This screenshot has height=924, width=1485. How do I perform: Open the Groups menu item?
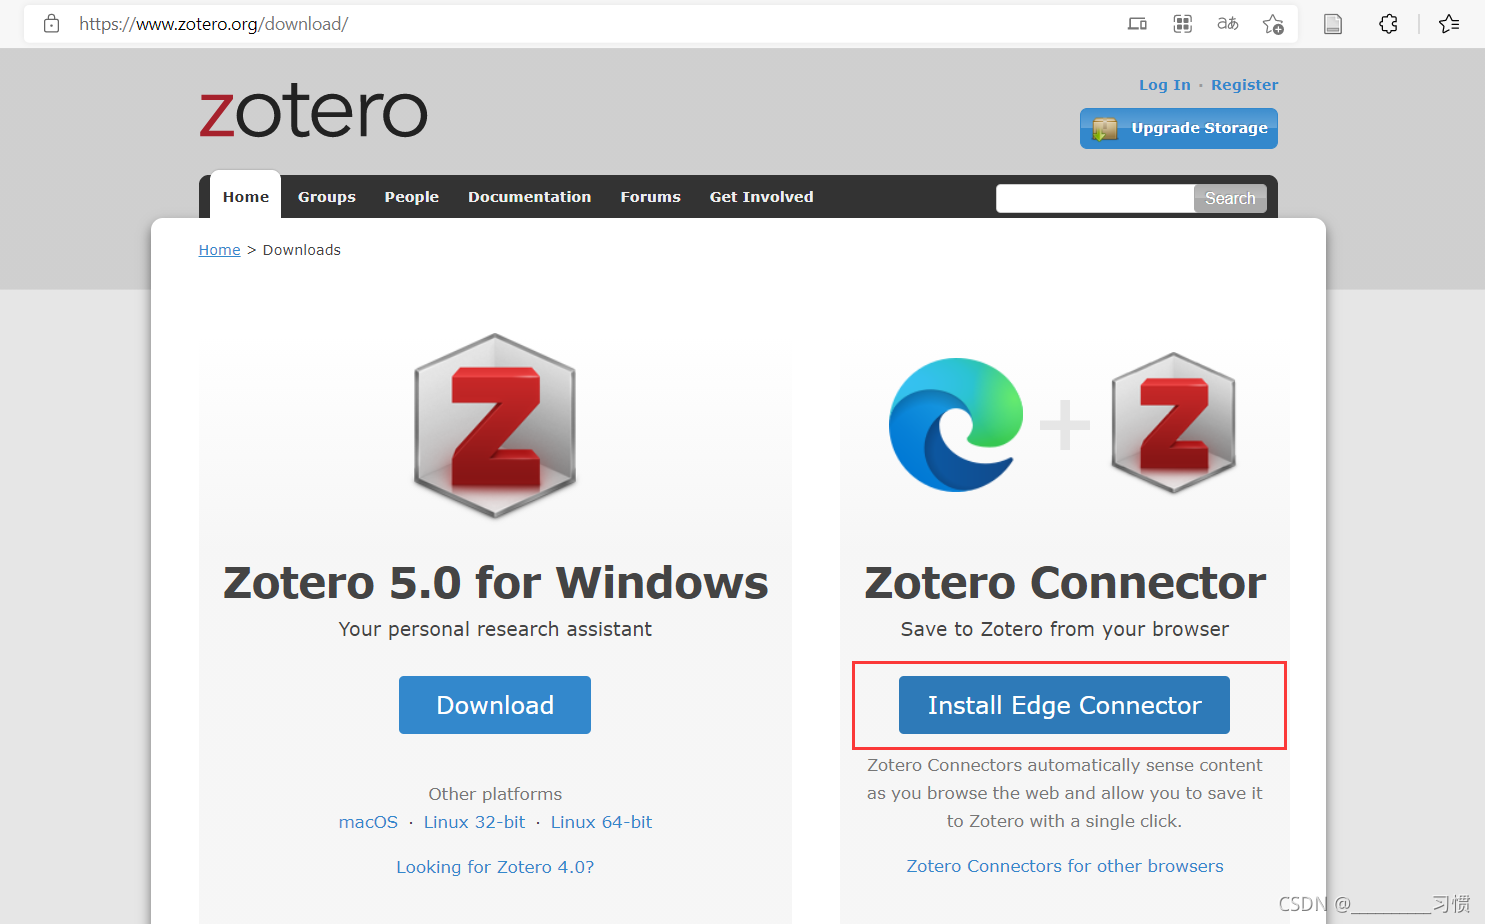pyautogui.click(x=327, y=197)
